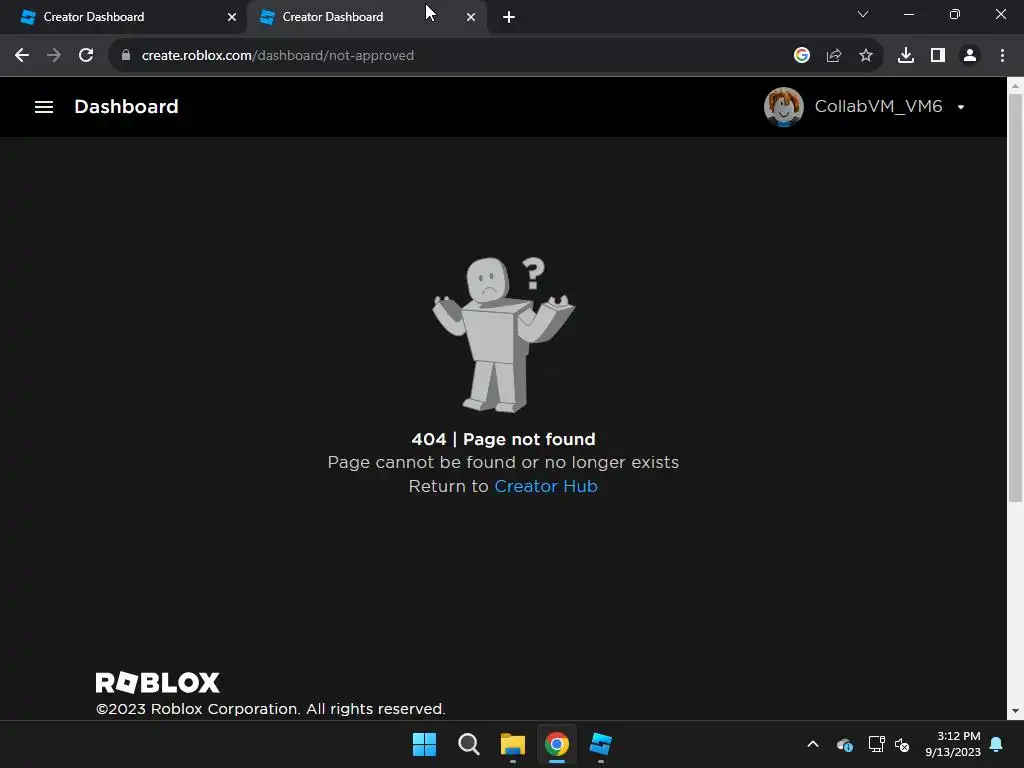Viewport: 1024px width, 768px height.
Task: Open the hamburger navigation menu
Action: tap(44, 106)
